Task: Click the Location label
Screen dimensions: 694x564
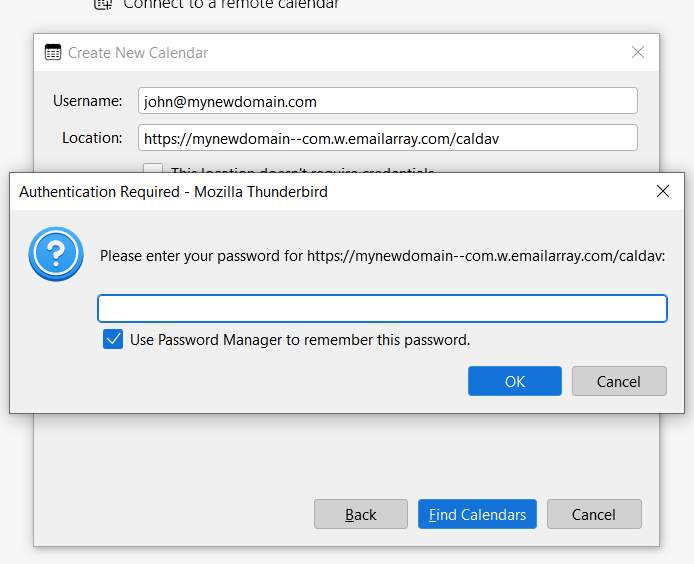Action: [x=92, y=138]
